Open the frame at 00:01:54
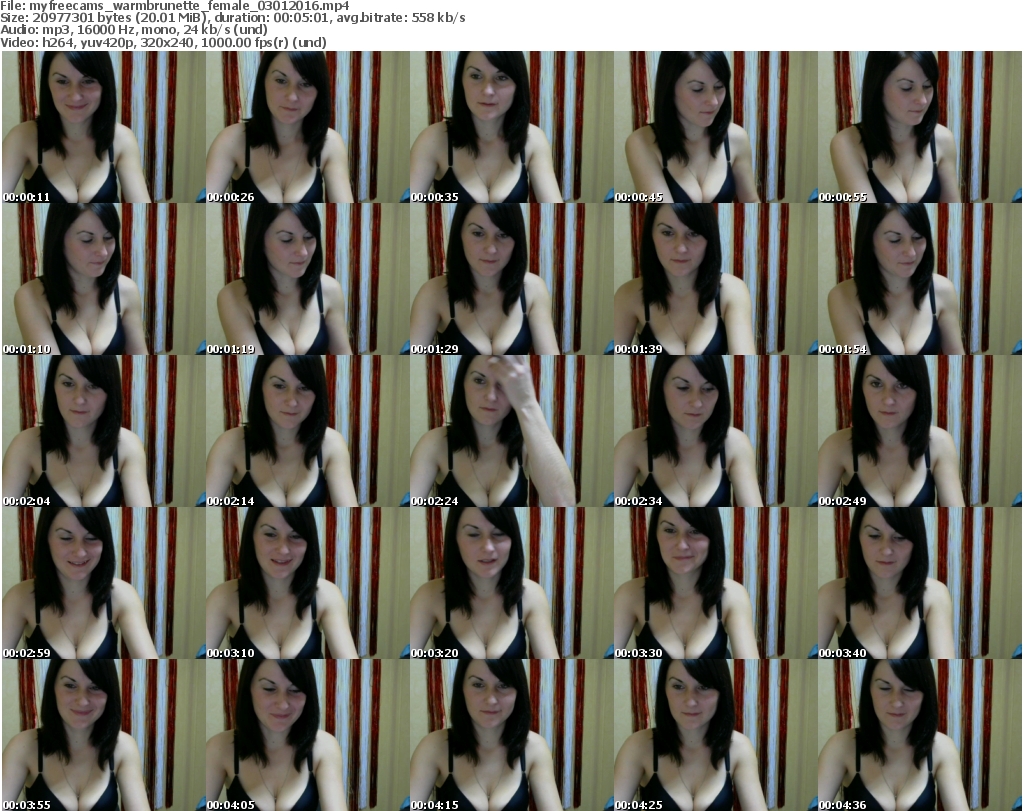 [x=920, y=279]
